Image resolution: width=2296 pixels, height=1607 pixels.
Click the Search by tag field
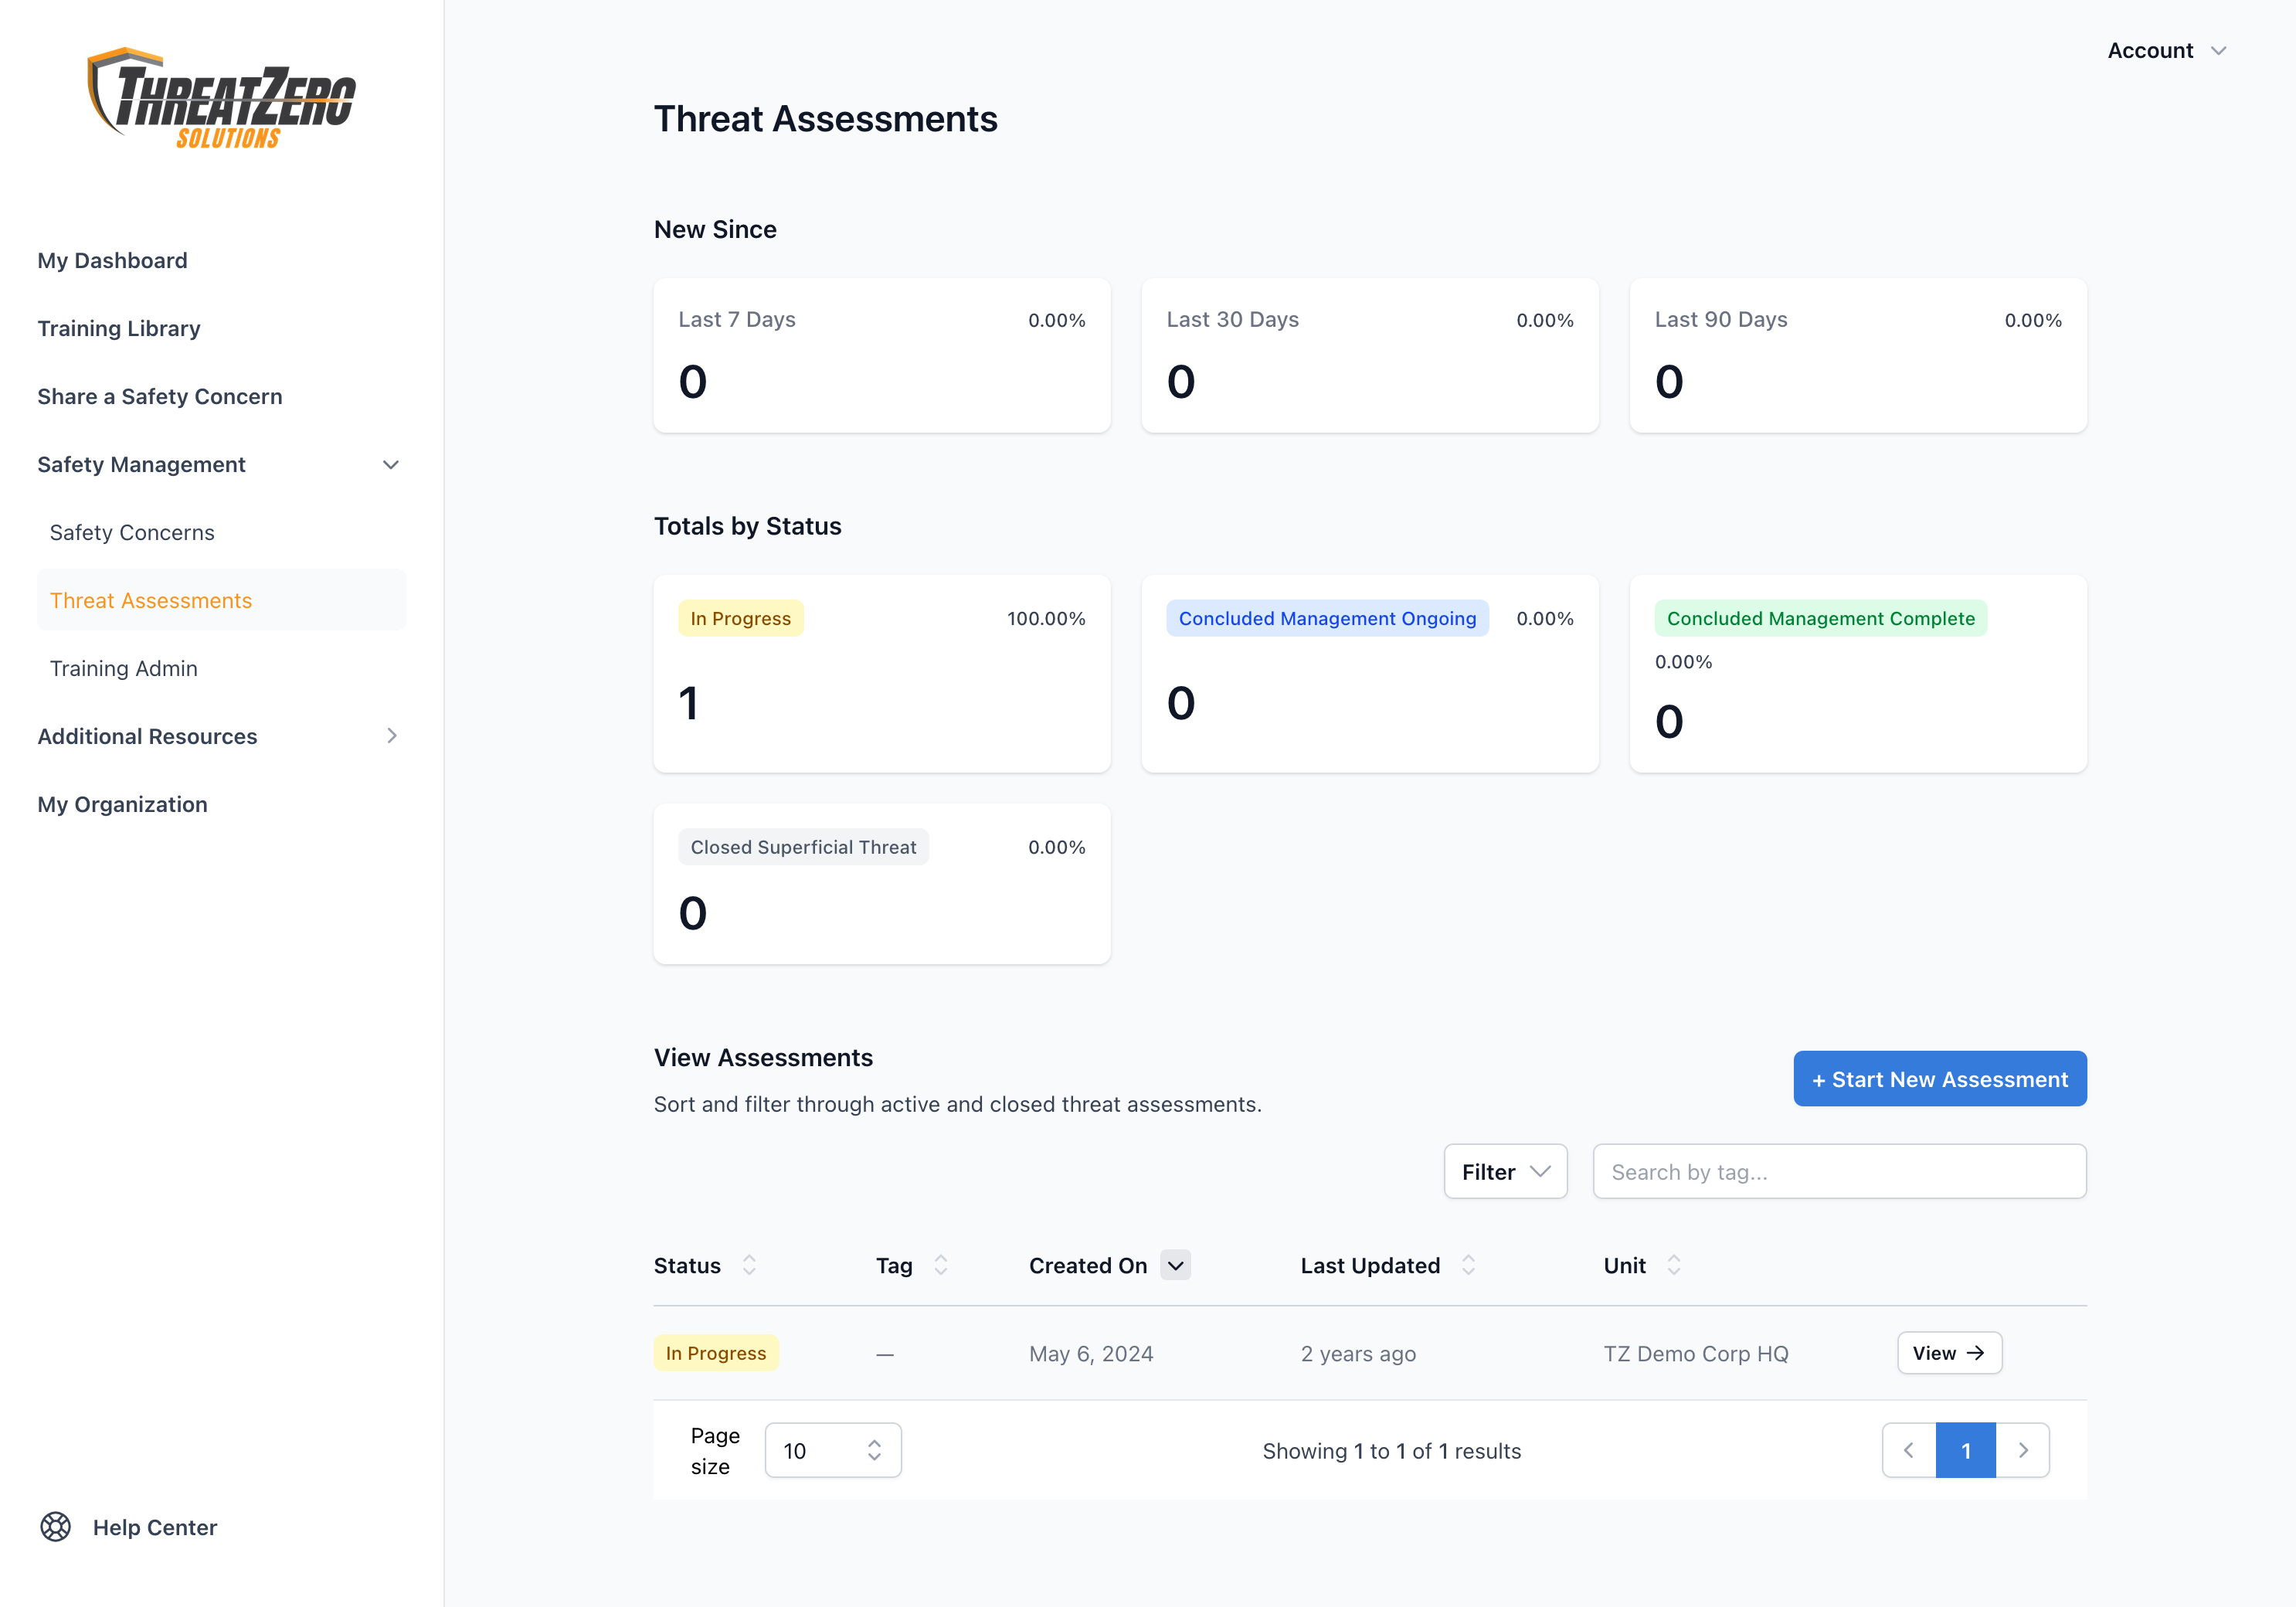click(x=1838, y=1171)
